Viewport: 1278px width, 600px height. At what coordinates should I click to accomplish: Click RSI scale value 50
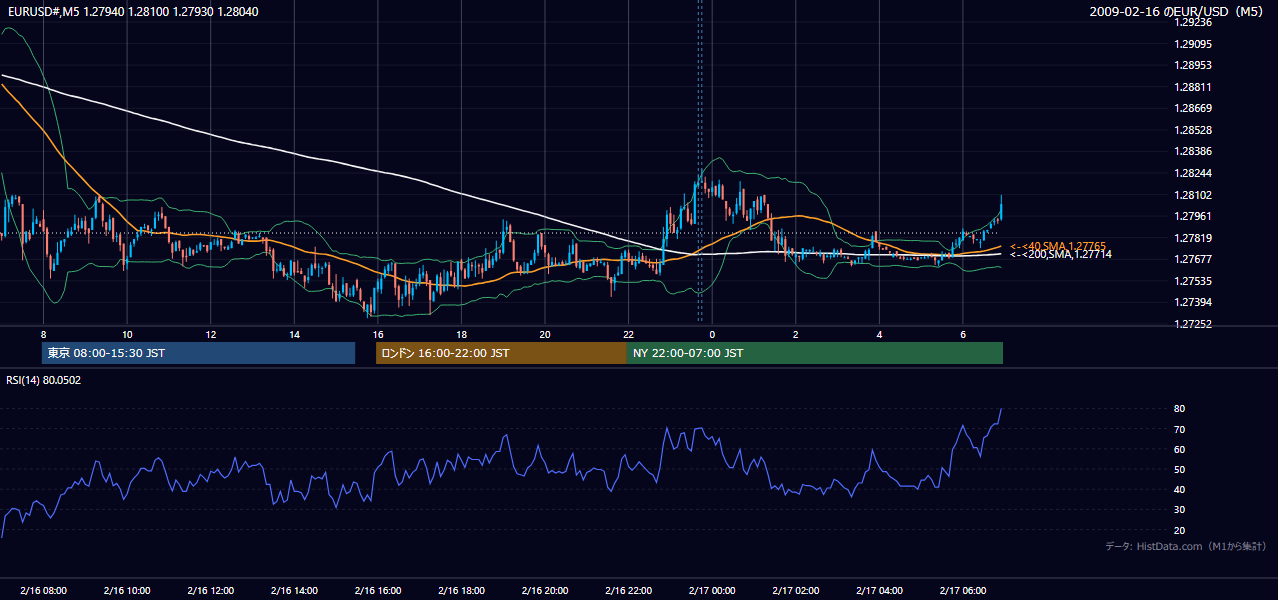coord(1180,469)
